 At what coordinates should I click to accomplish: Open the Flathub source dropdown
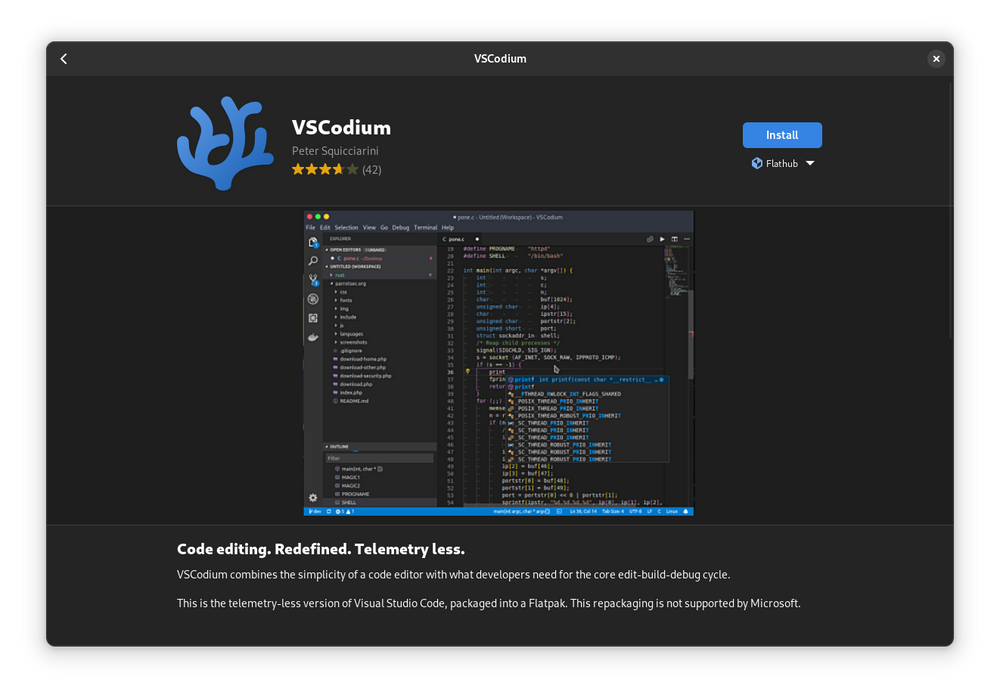809,163
